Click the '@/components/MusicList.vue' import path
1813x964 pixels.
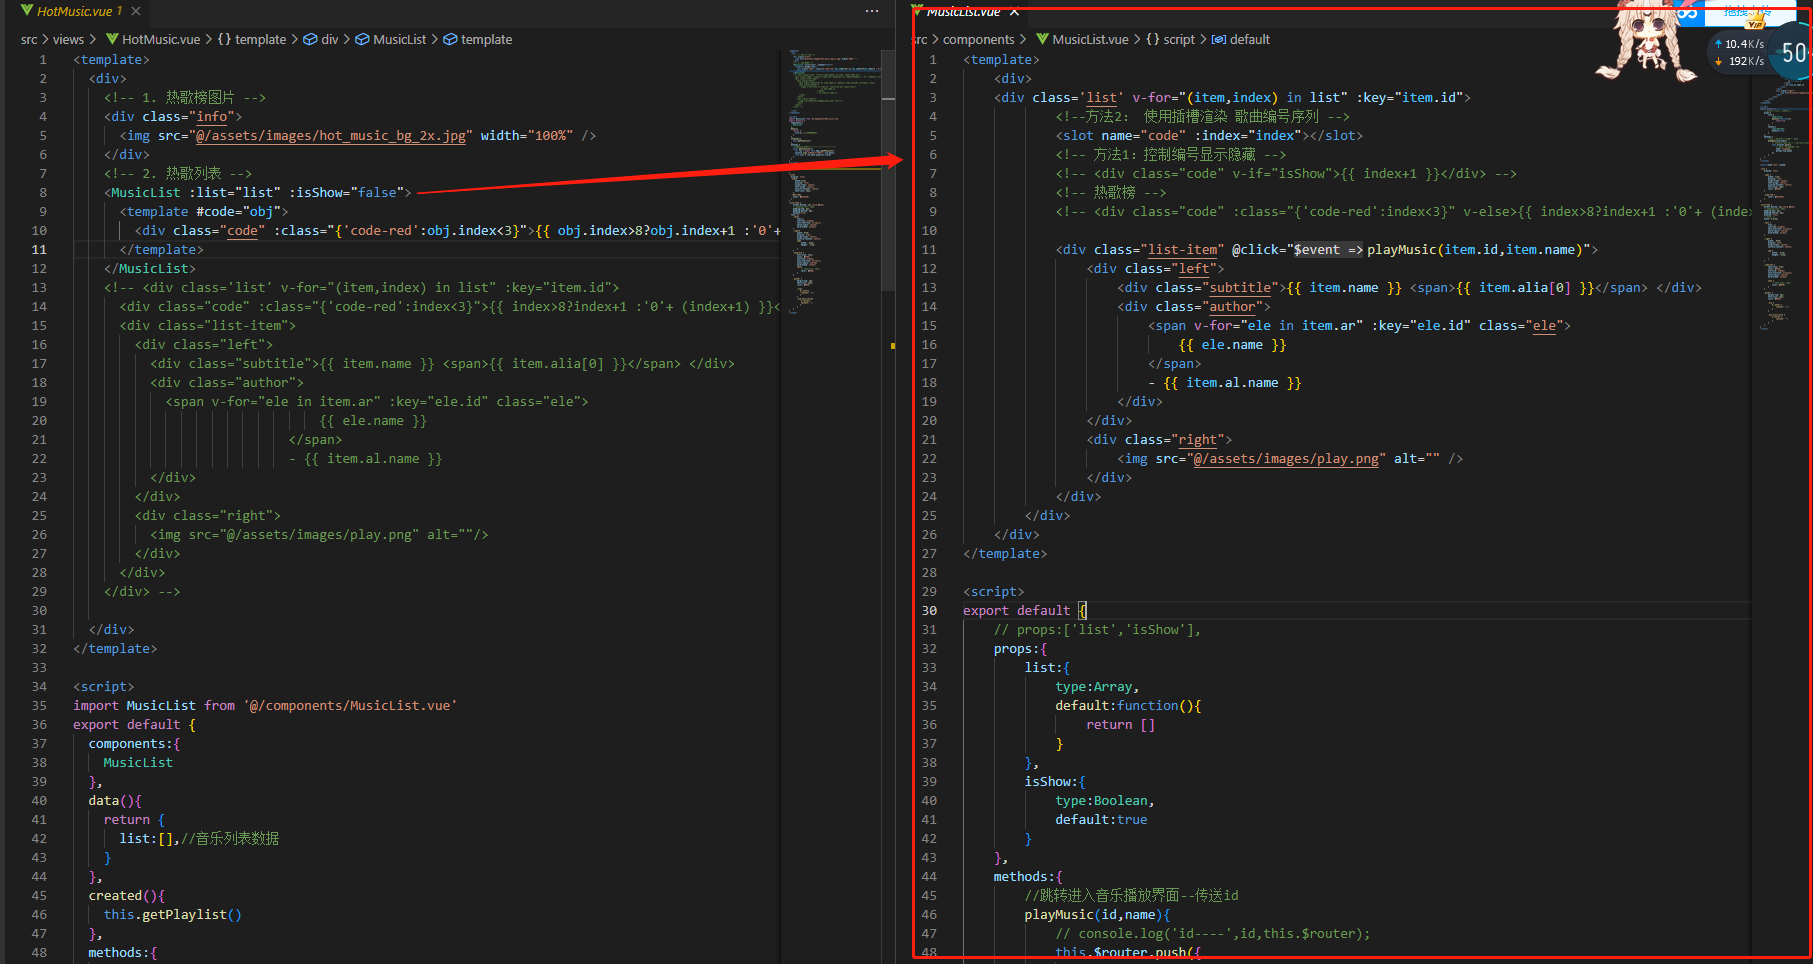350,706
